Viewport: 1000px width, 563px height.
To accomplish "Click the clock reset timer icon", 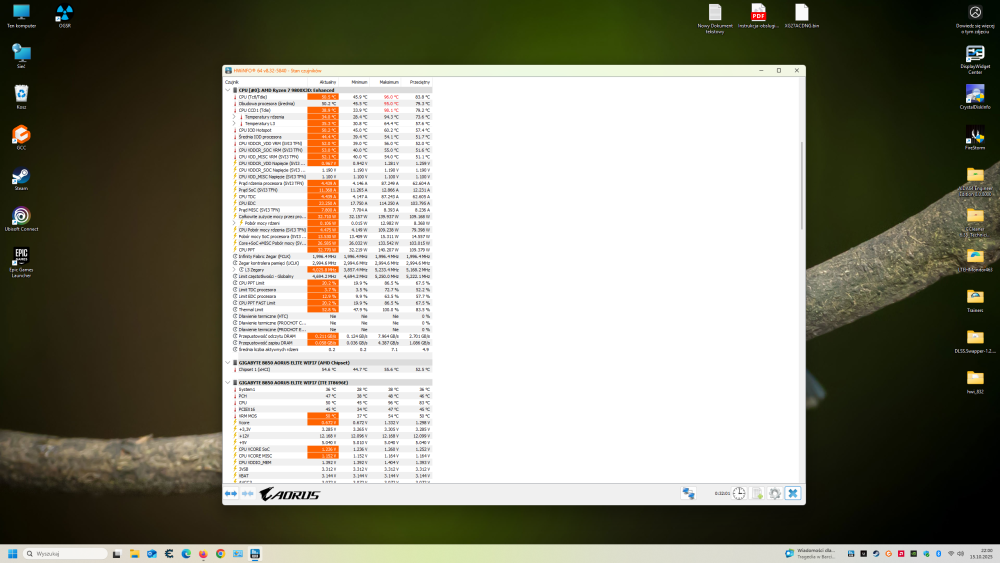I will click(738, 493).
